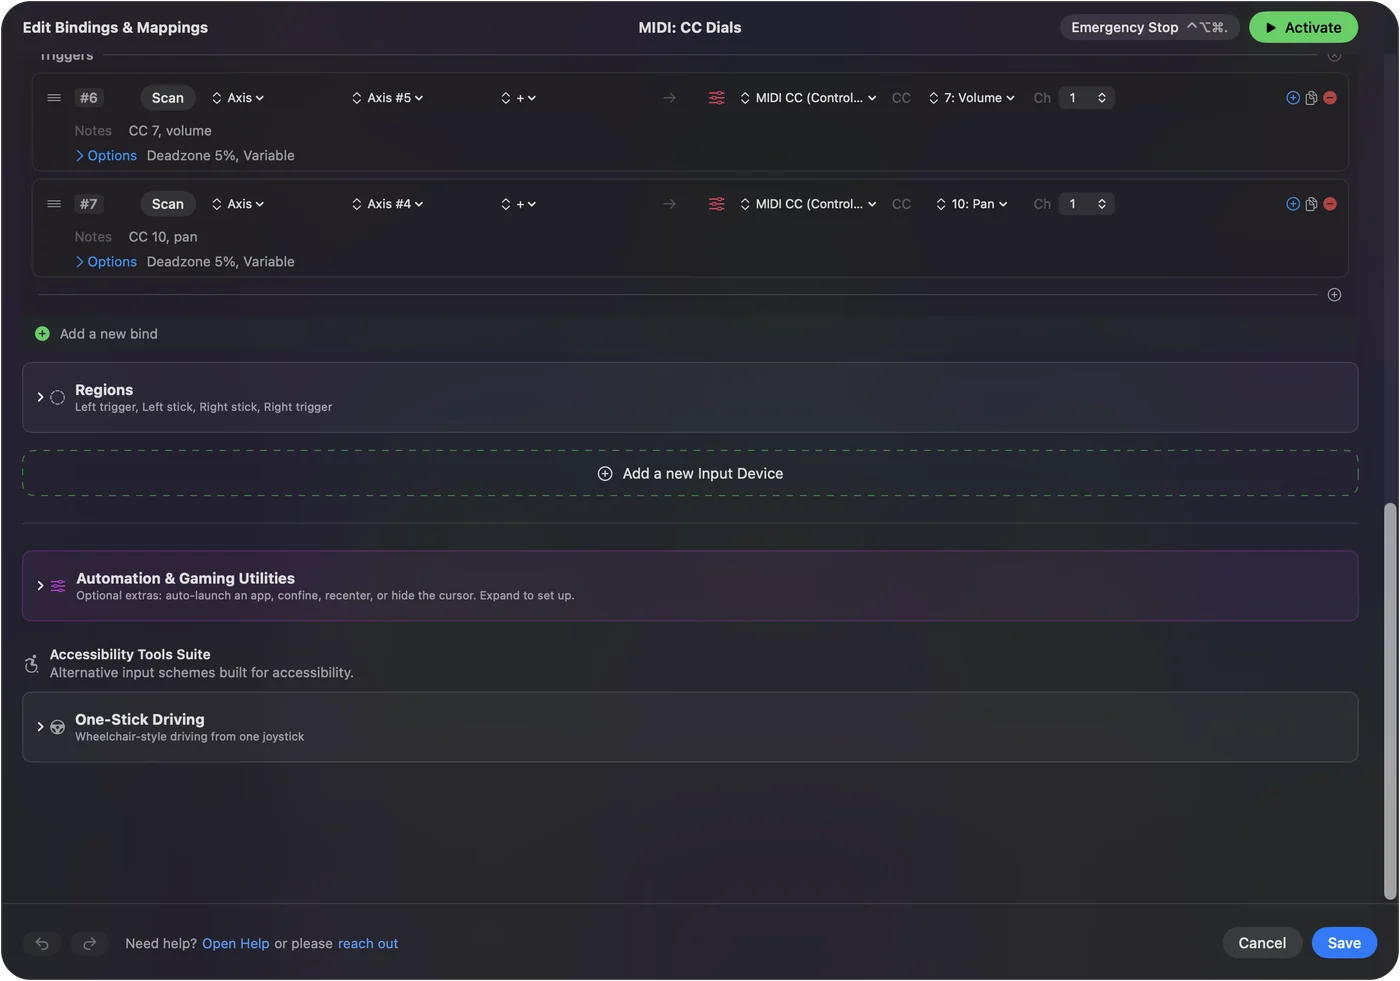Image resolution: width=1400 pixels, height=981 pixels.
Task: Click the red MIDI sliders icon in bind #7
Action: [717, 204]
